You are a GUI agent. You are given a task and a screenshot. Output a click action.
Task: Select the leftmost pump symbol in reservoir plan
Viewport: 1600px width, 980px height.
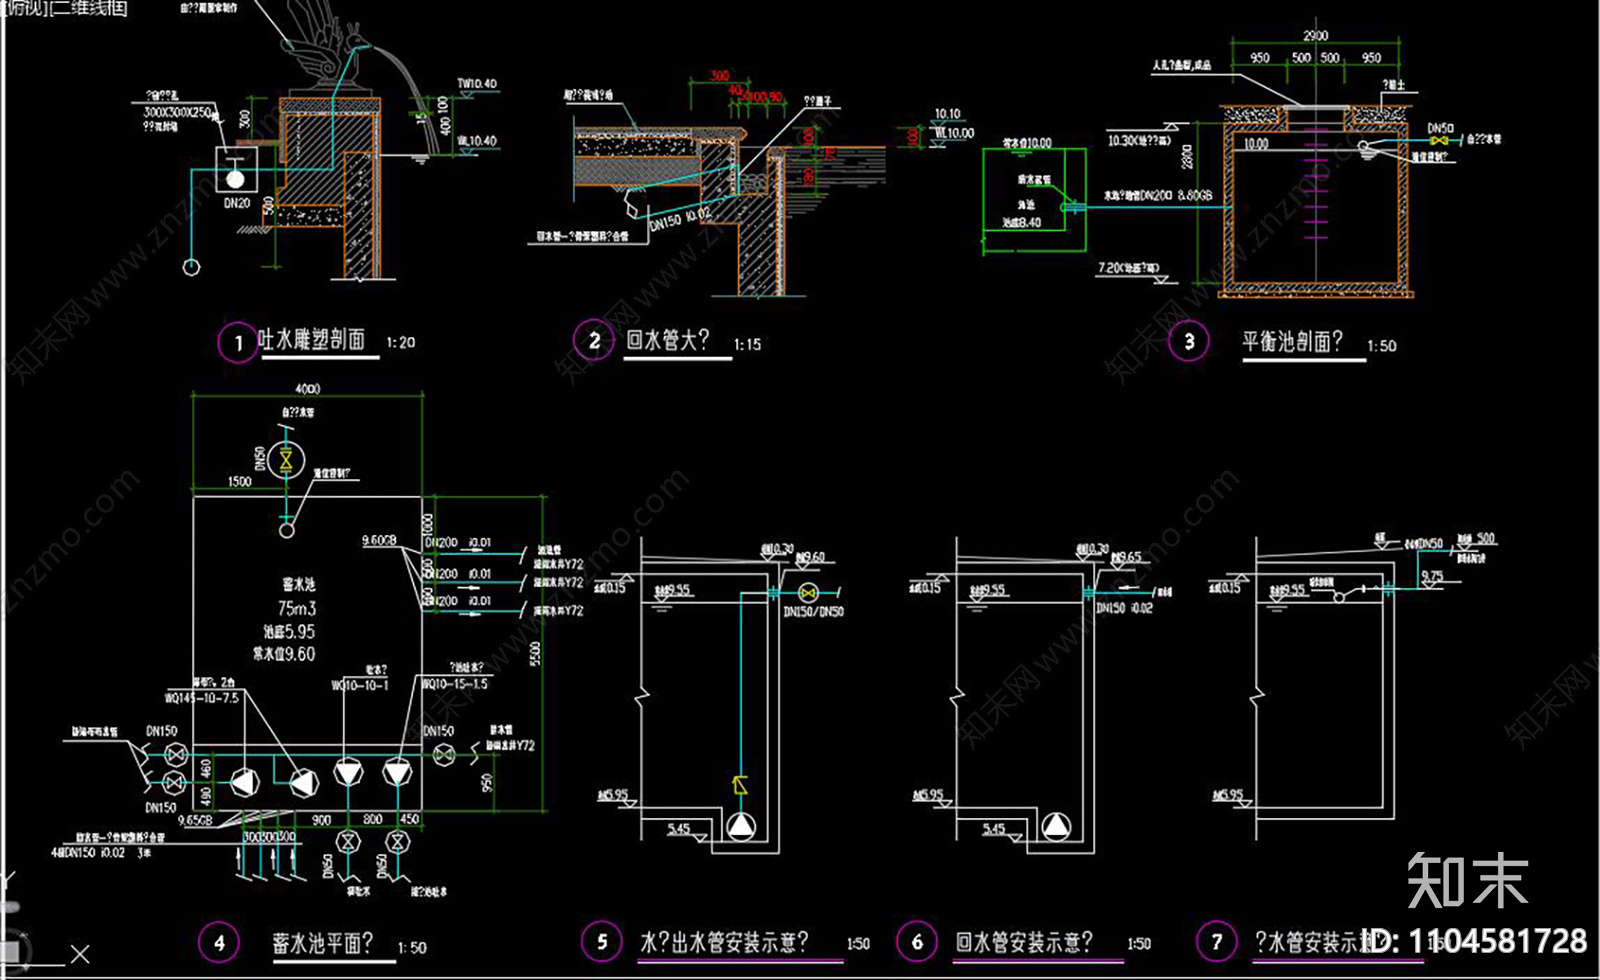[x=244, y=783]
